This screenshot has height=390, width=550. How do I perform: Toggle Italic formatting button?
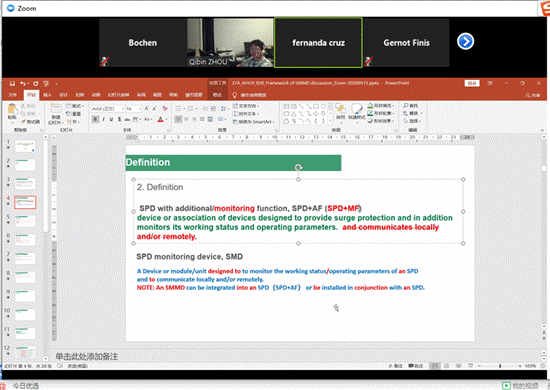tap(103, 119)
